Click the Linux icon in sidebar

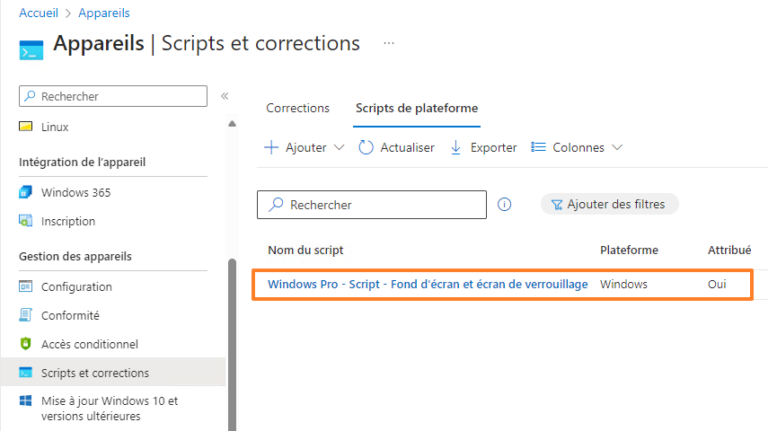(26, 127)
